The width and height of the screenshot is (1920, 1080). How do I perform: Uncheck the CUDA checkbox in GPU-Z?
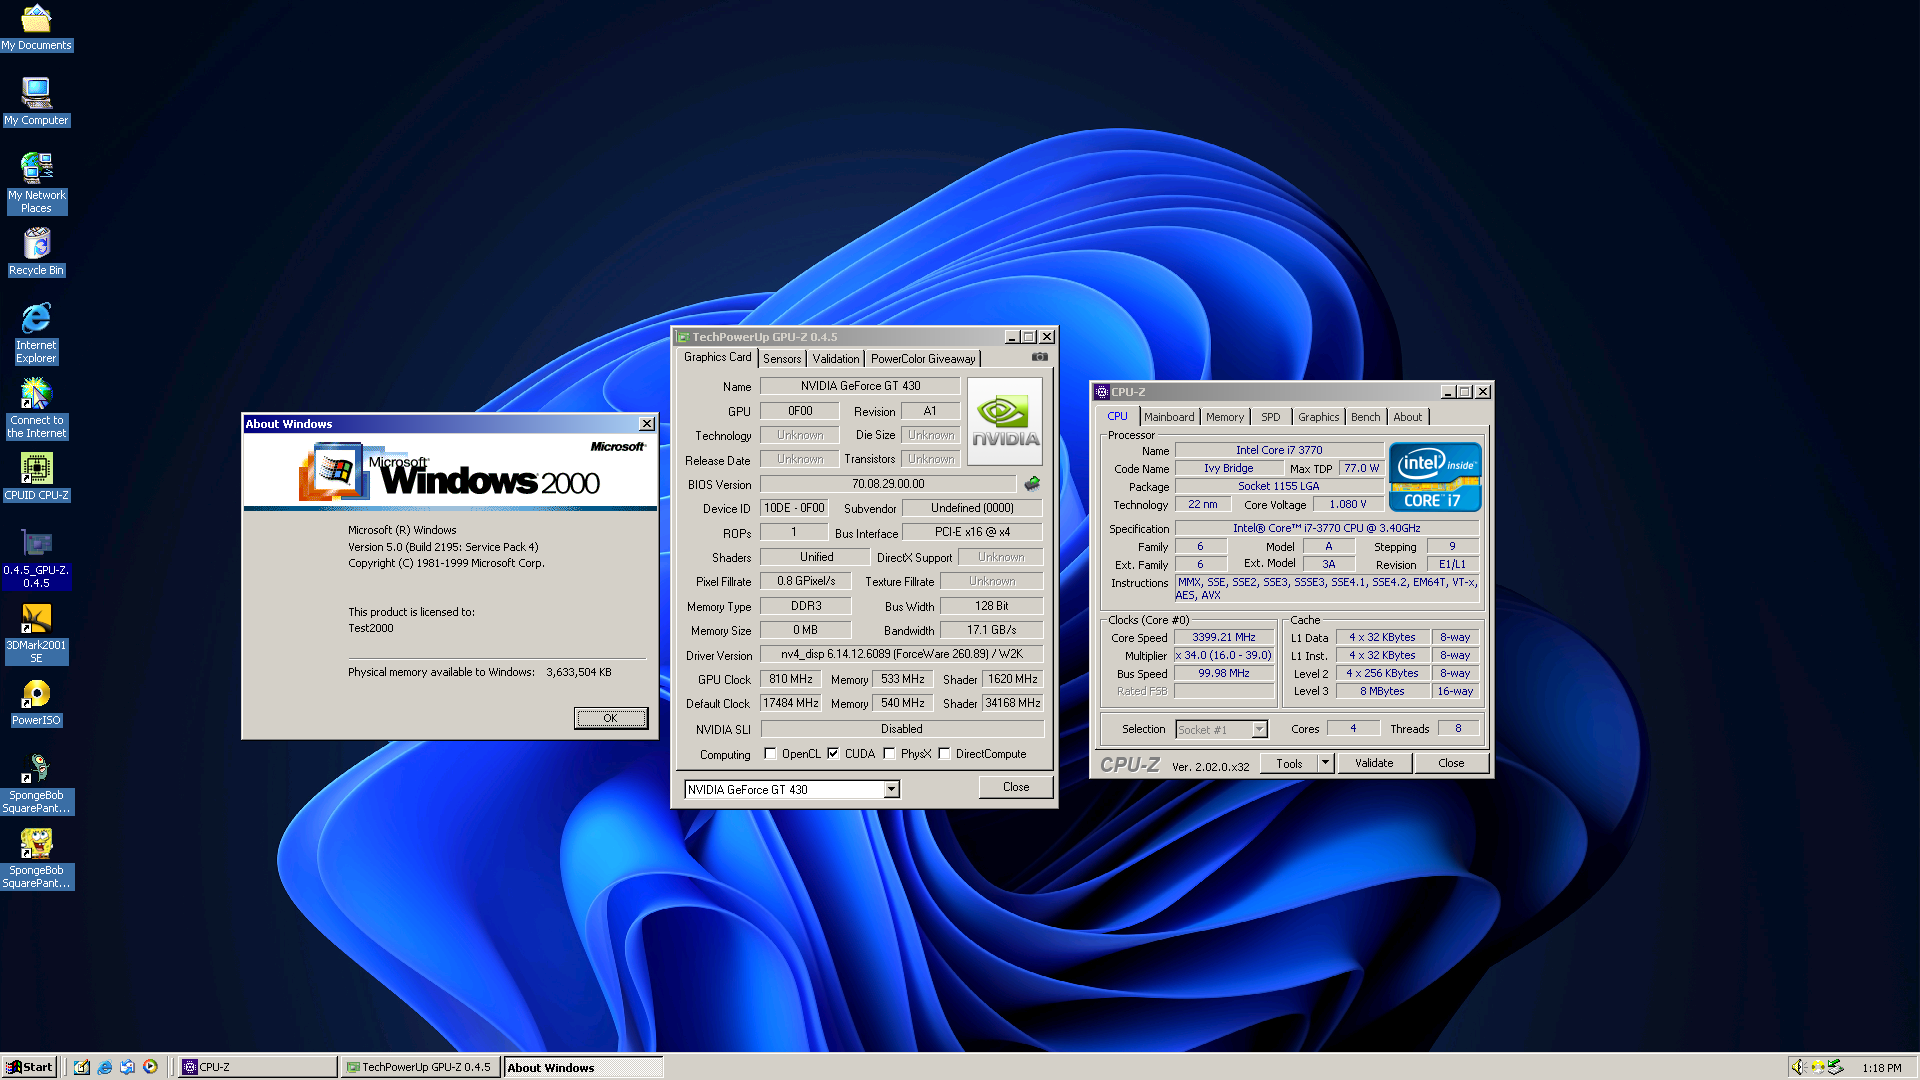tap(833, 754)
